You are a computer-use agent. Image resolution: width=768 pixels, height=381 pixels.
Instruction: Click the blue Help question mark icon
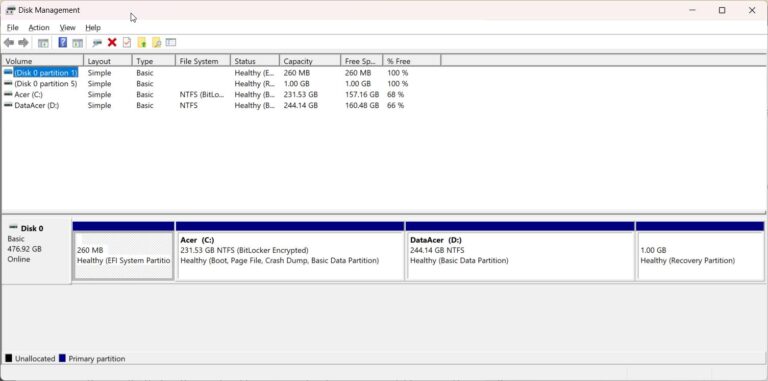(63, 43)
